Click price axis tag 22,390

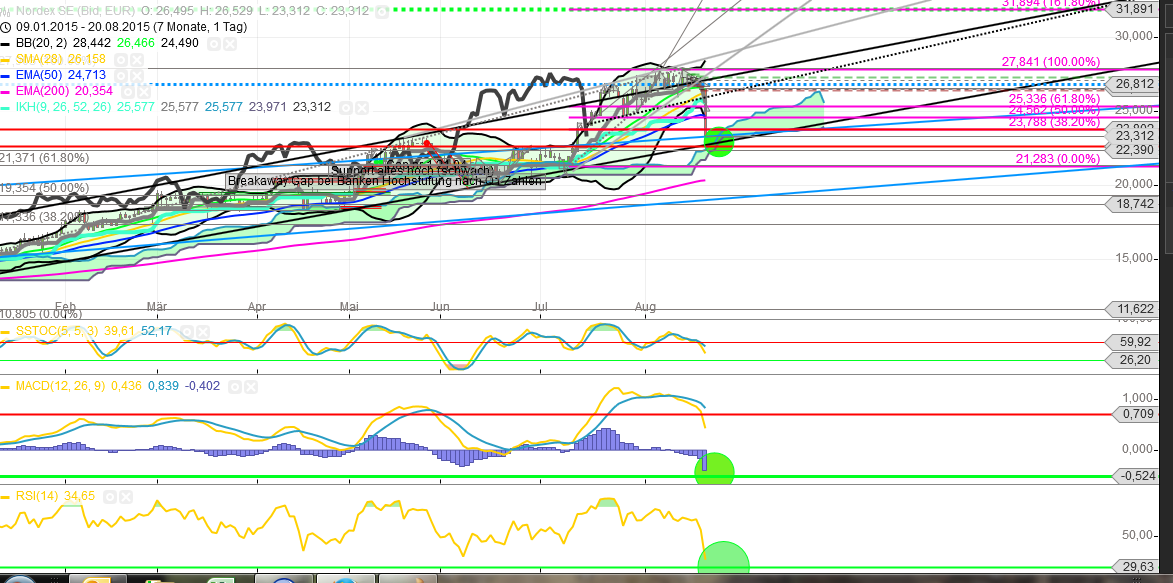point(1132,150)
